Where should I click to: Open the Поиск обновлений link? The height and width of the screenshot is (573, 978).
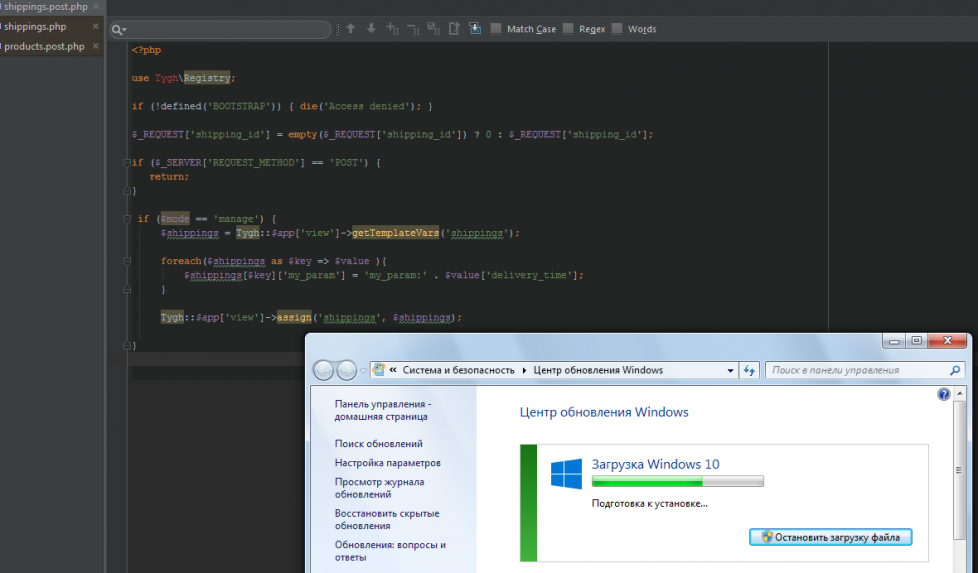point(378,443)
